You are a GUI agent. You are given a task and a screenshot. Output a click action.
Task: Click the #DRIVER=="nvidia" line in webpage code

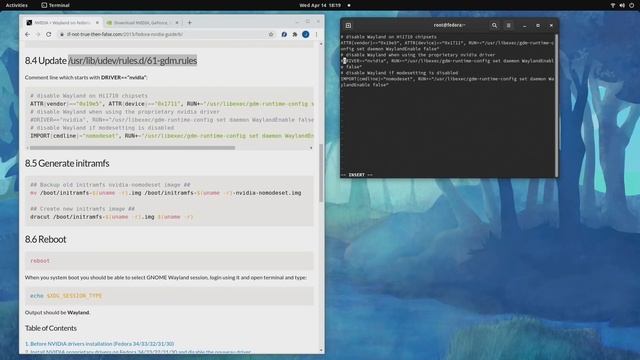tap(172, 120)
